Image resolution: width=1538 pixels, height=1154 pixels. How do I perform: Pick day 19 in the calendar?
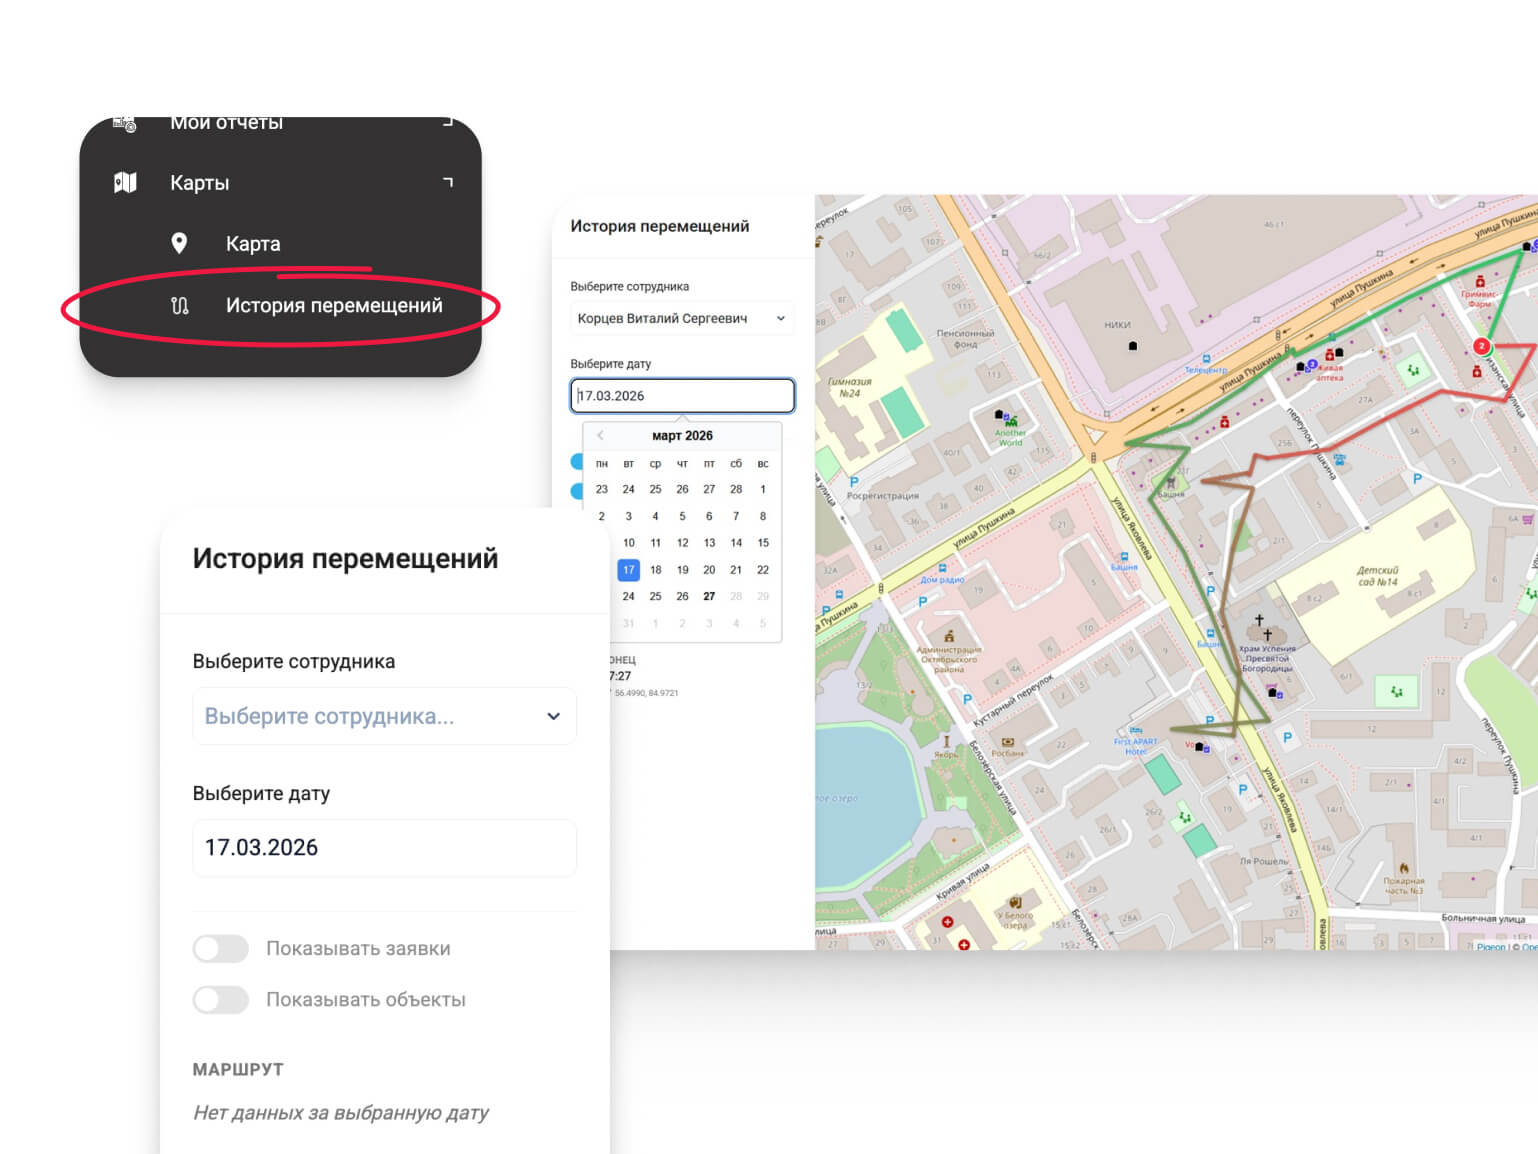point(682,569)
